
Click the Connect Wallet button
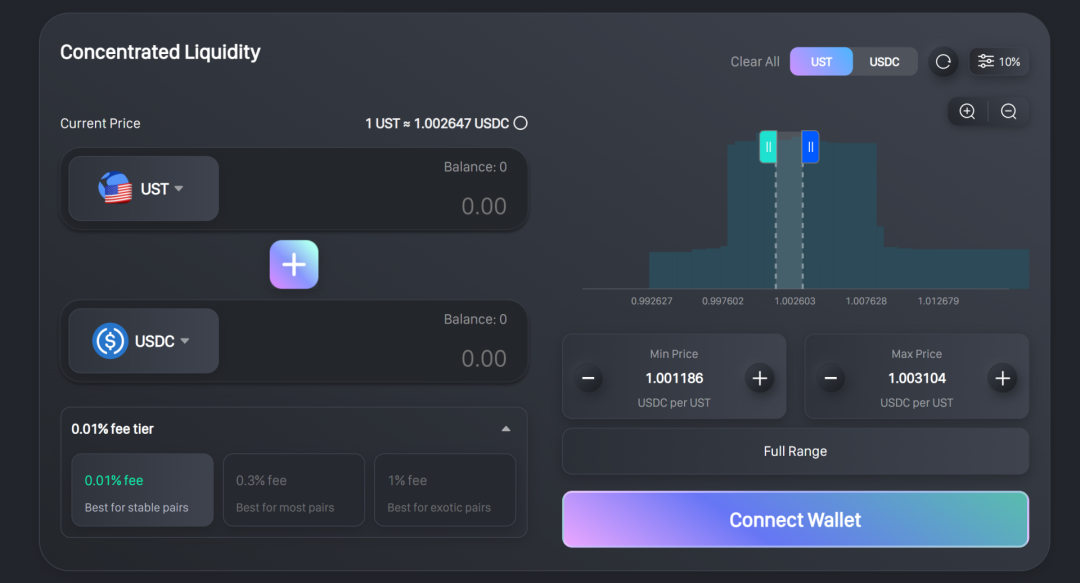tap(796, 520)
